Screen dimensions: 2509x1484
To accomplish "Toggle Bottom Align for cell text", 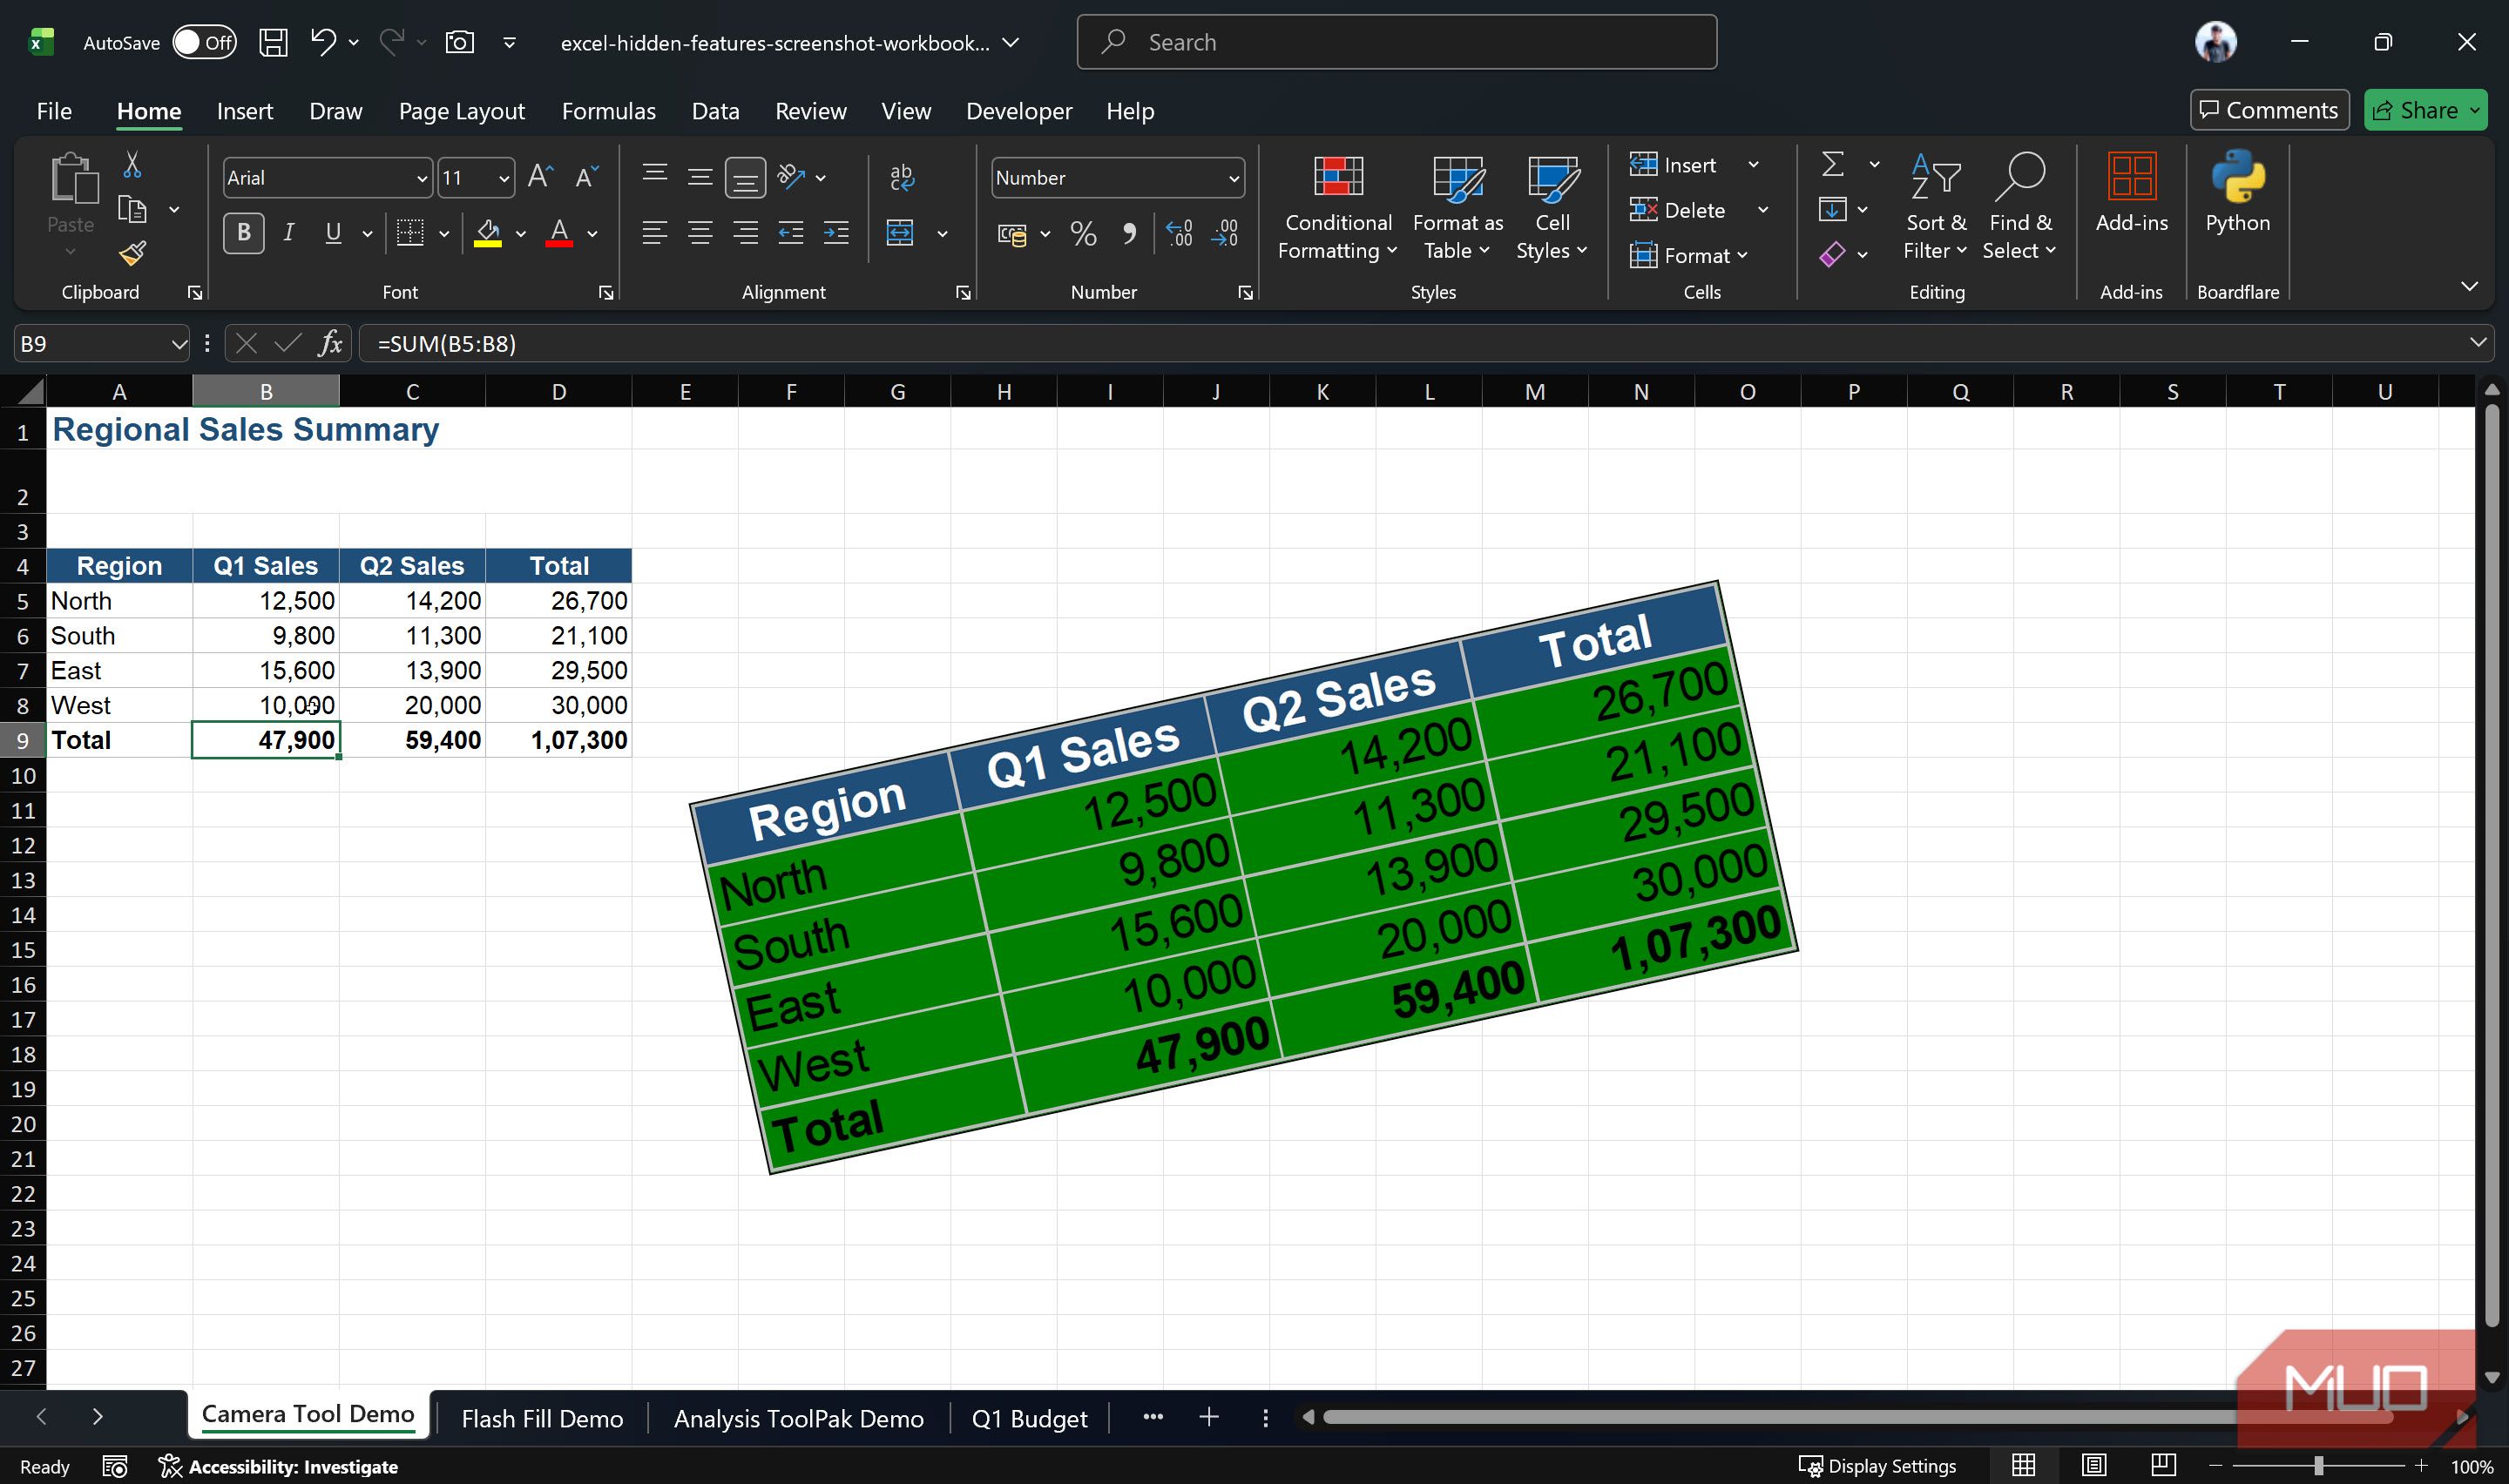I will tap(745, 178).
